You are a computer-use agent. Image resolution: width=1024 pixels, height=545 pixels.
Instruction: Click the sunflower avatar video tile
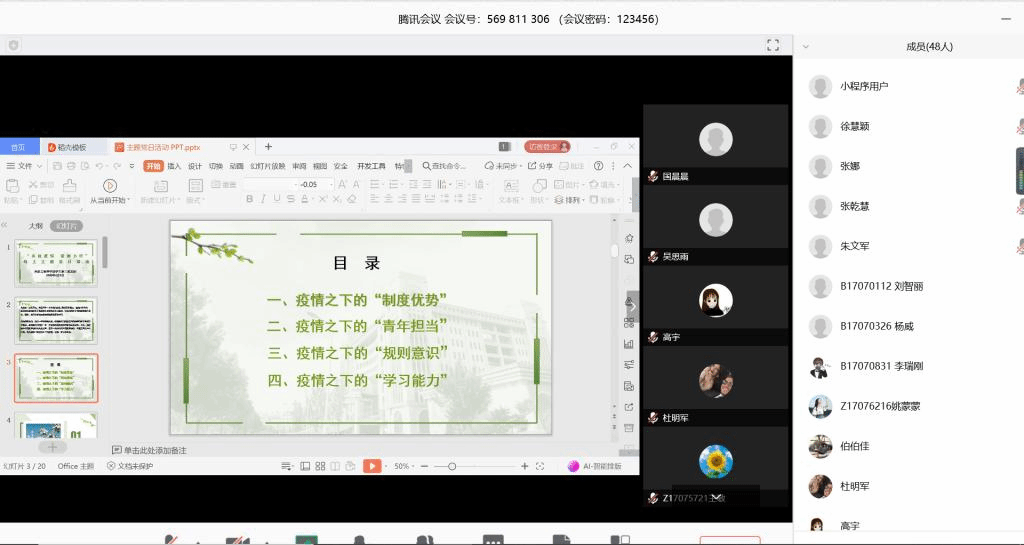point(715,466)
